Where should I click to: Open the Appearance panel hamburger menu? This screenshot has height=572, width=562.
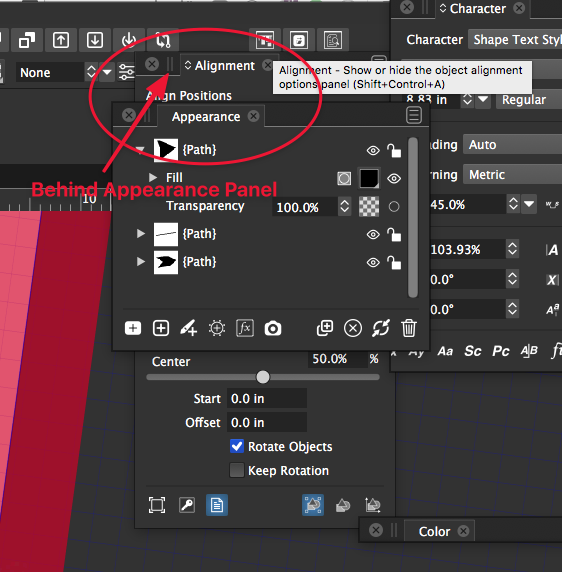coord(414,115)
